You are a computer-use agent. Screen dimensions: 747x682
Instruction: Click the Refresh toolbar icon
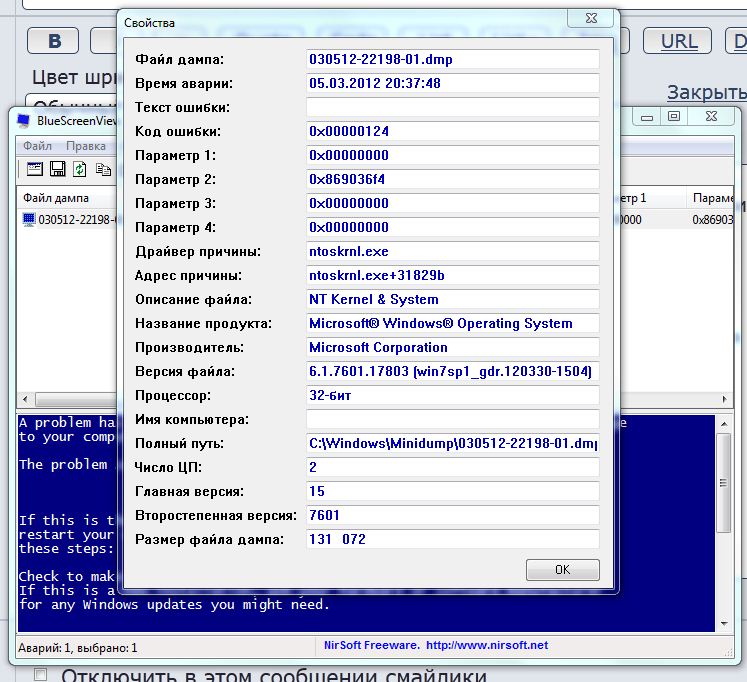pos(80,169)
